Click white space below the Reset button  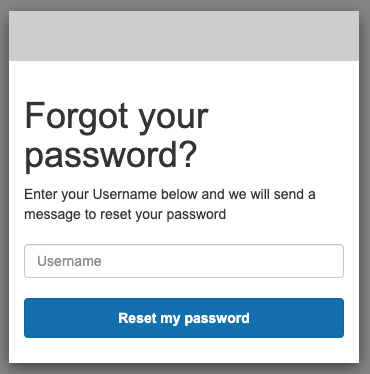click(184, 350)
